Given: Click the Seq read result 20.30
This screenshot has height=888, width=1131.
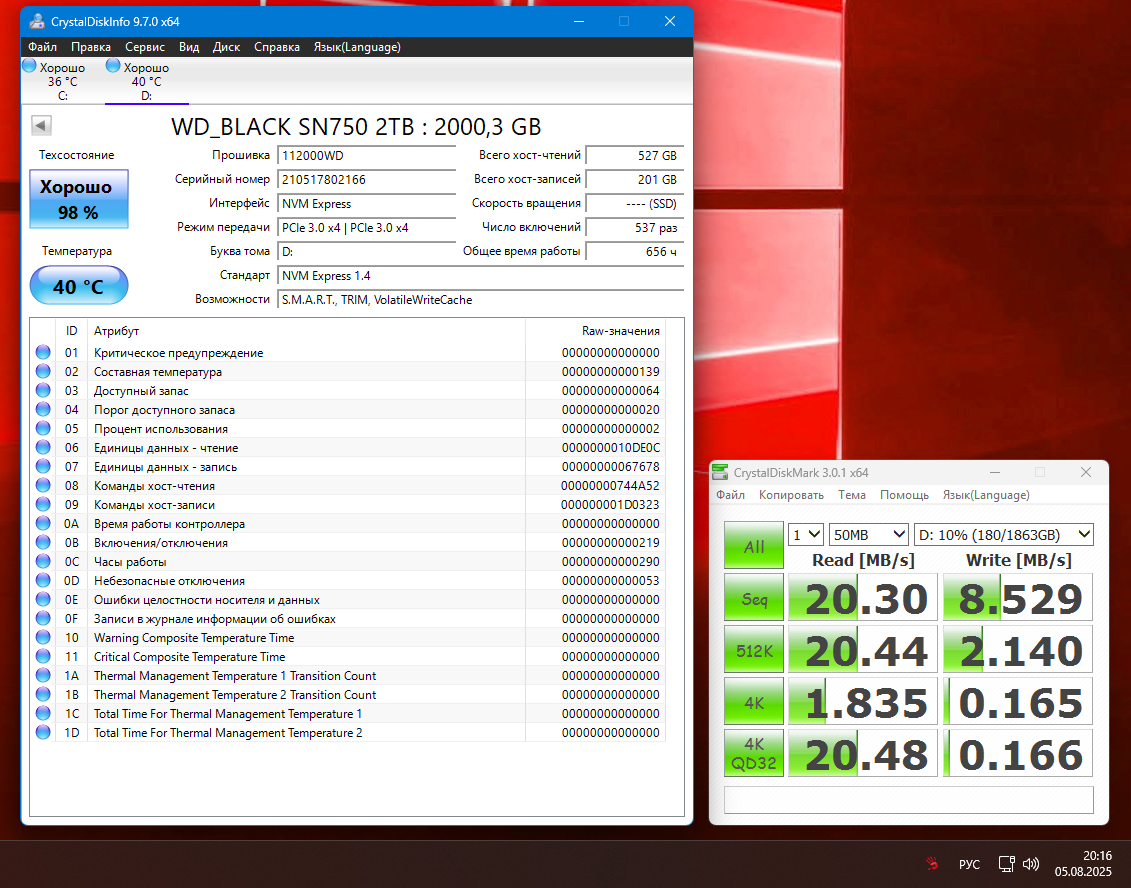Looking at the screenshot, I should tap(863, 597).
